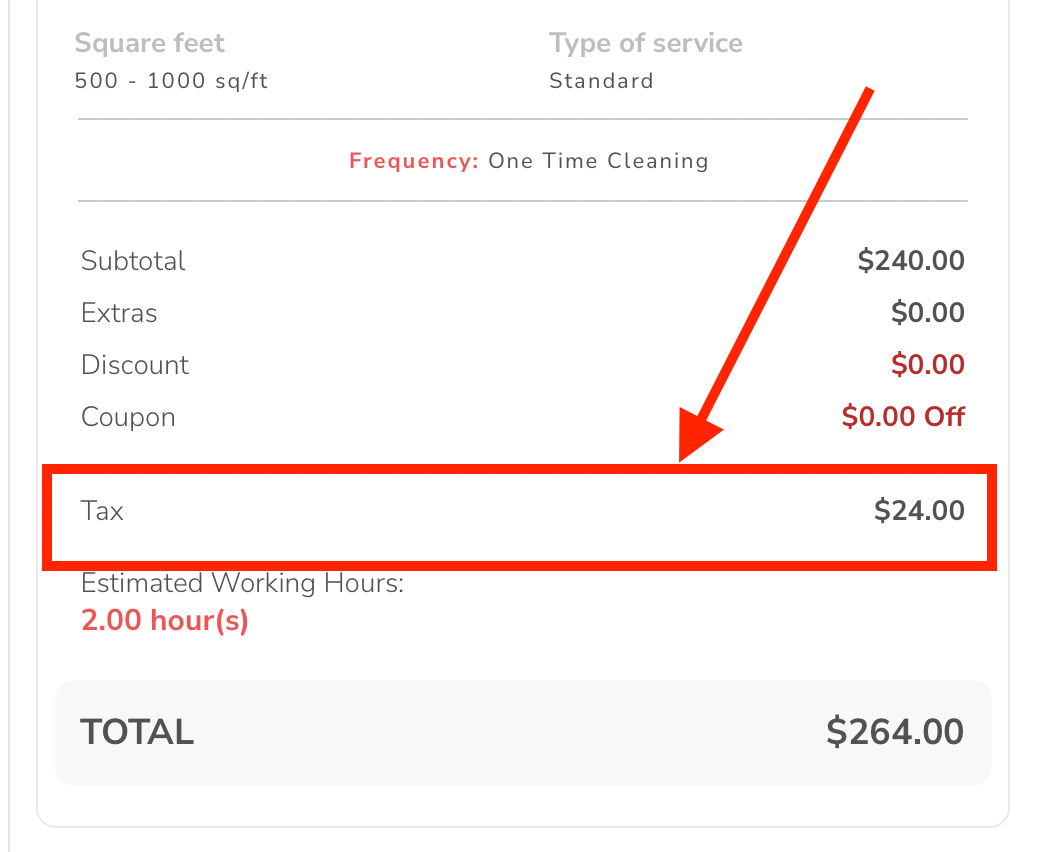Click the $0.00 Off coupon value

(x=903, y=417)
